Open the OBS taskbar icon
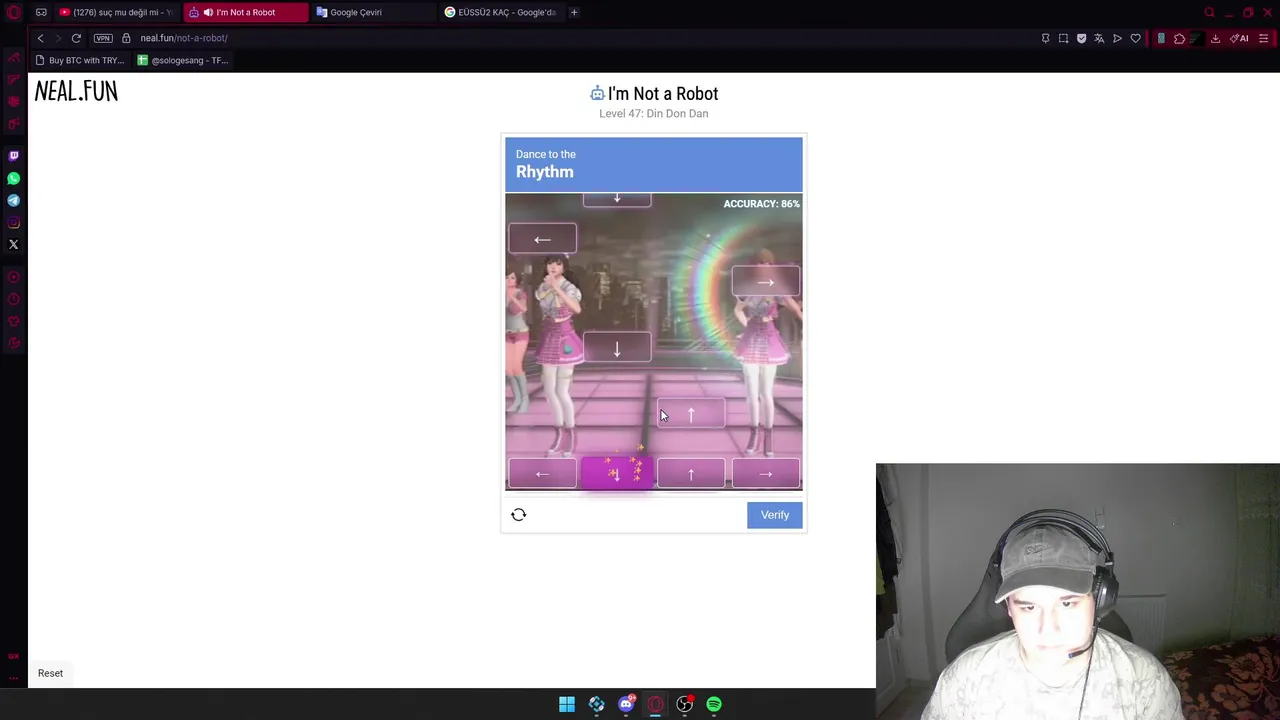This screenshot has width=1280, height=720. tap(685, 704)
